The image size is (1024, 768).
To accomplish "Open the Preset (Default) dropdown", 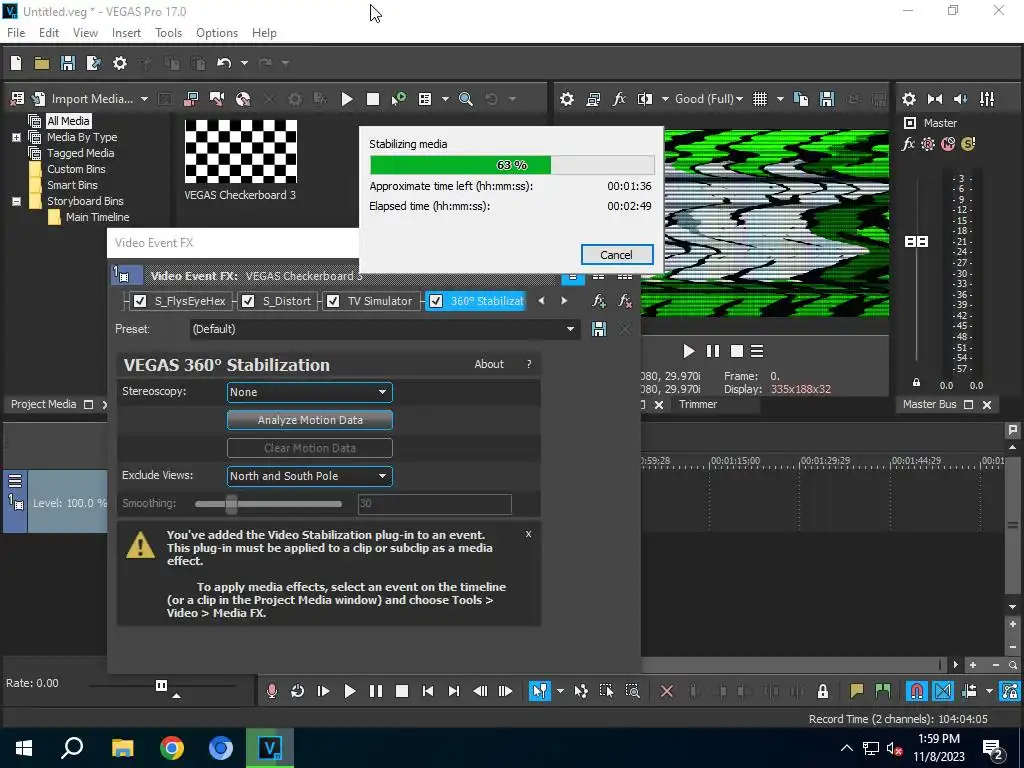I will point(384,329).
